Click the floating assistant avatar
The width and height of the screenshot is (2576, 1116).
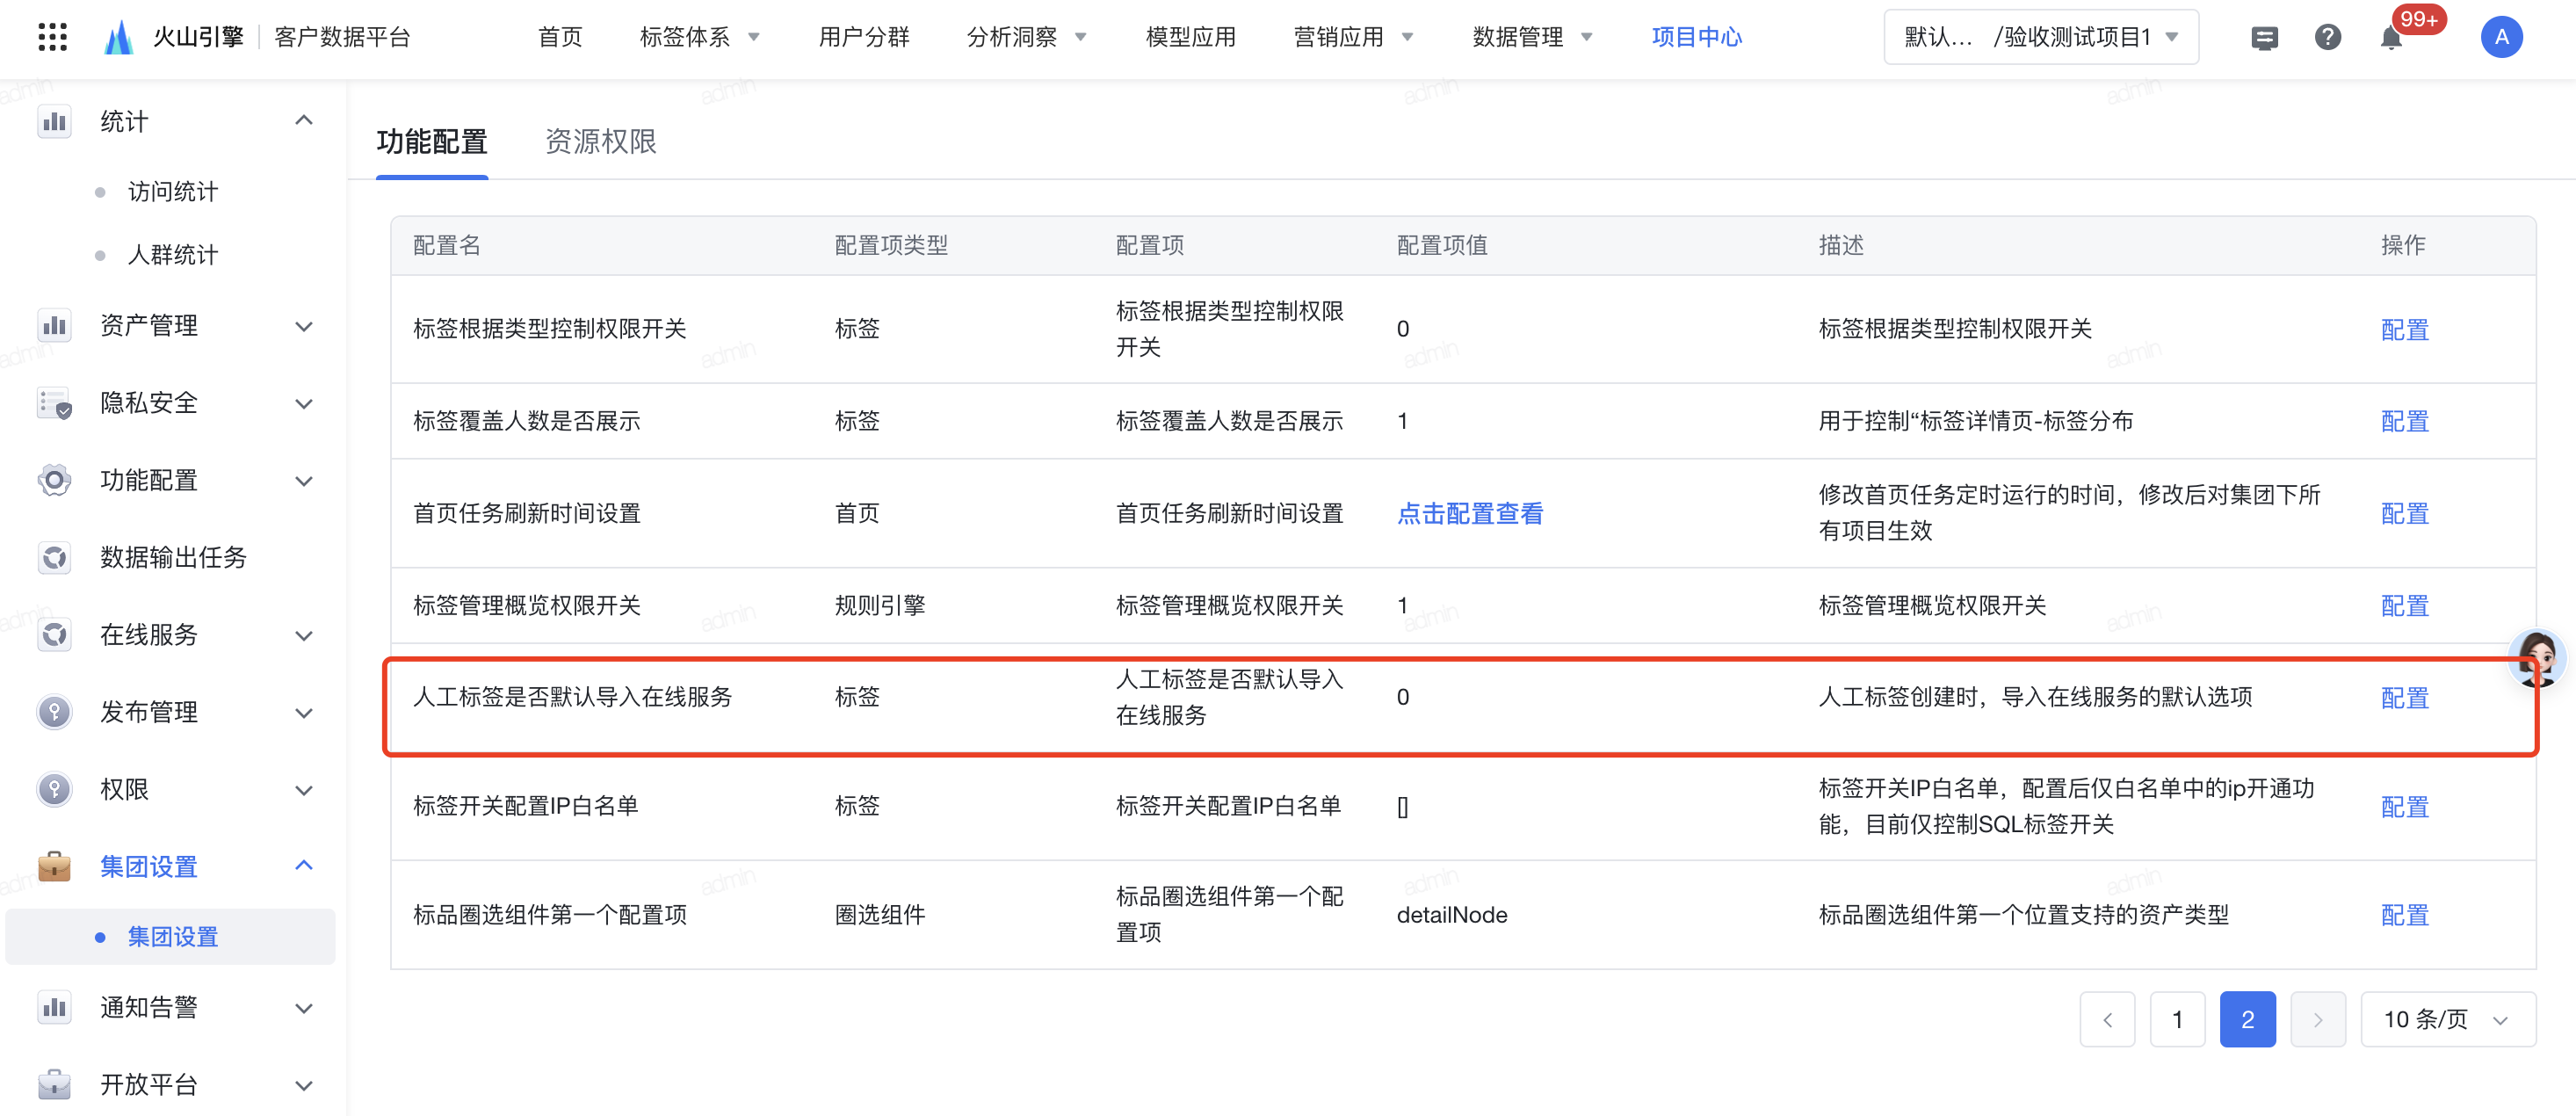click(x=2536, y=658)
